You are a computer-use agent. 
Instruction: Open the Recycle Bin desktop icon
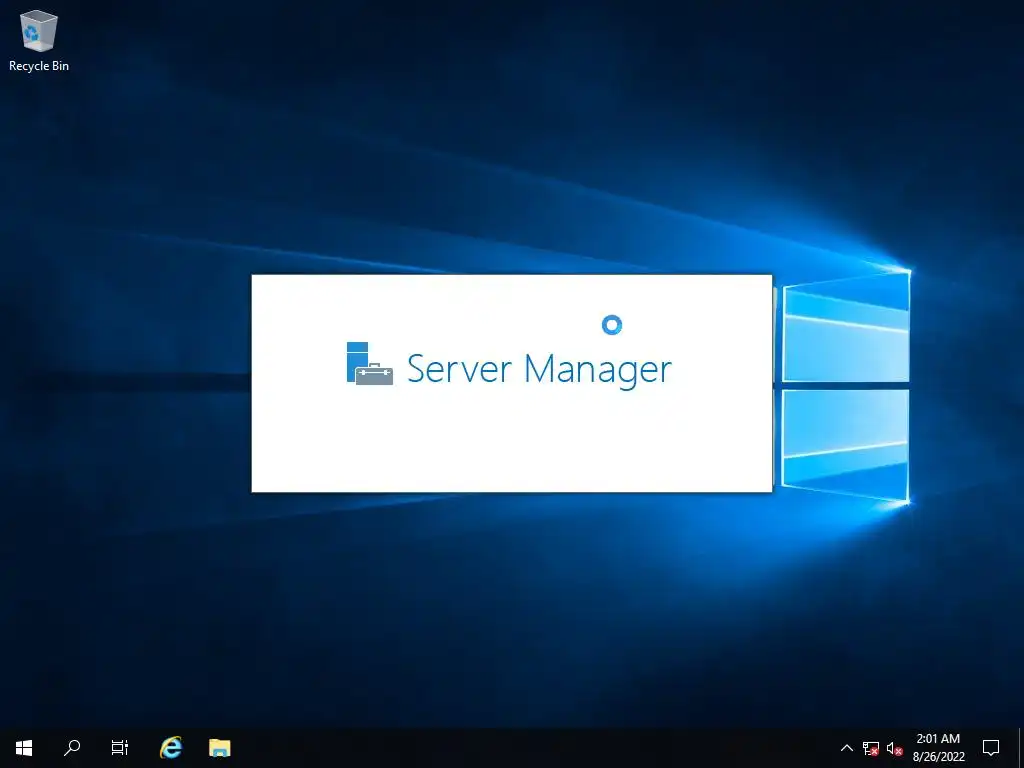[39, 40]
